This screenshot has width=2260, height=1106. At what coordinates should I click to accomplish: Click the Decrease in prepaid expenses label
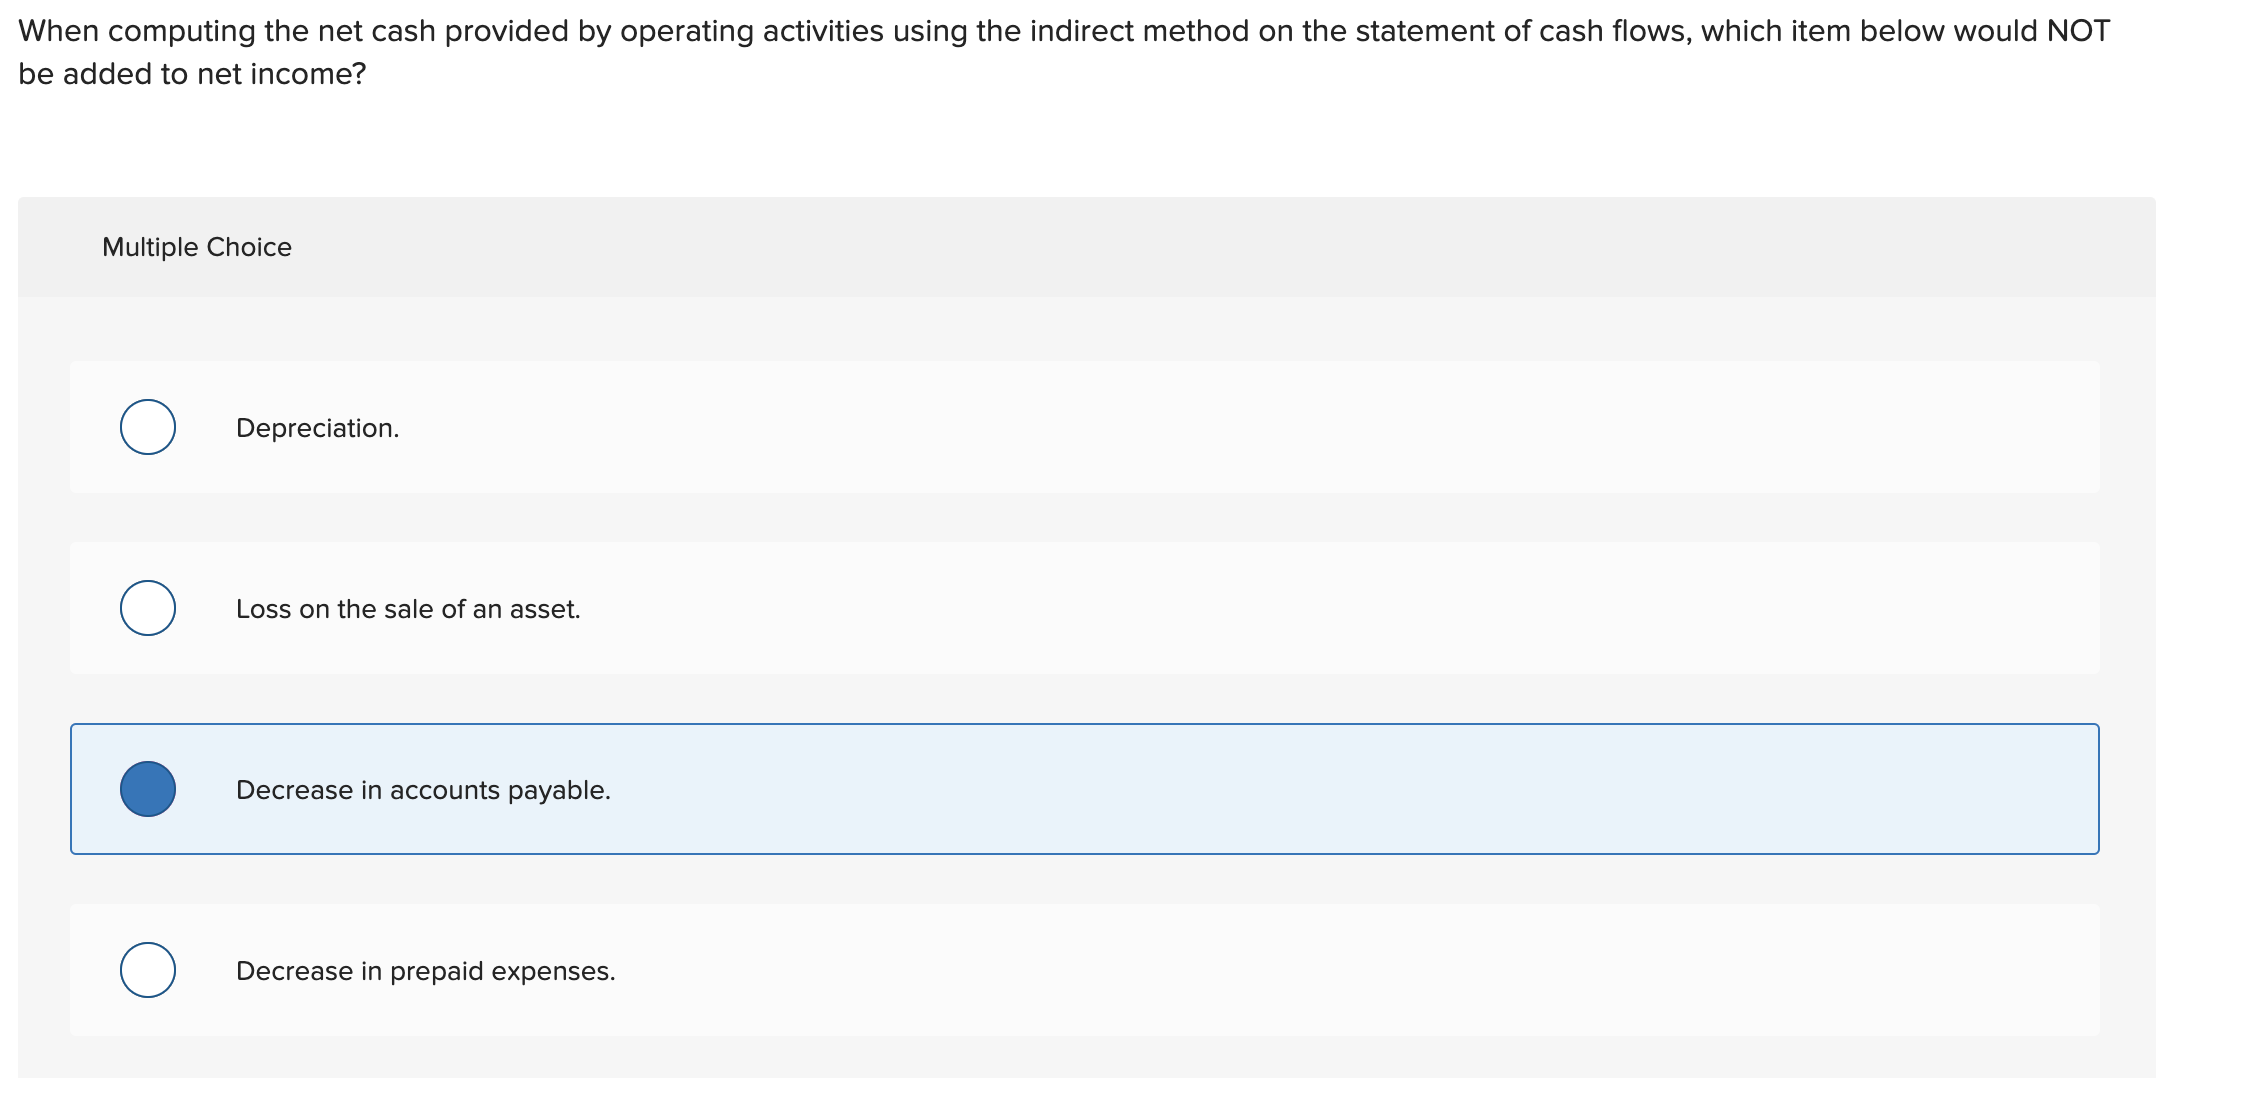coord(425,969)
